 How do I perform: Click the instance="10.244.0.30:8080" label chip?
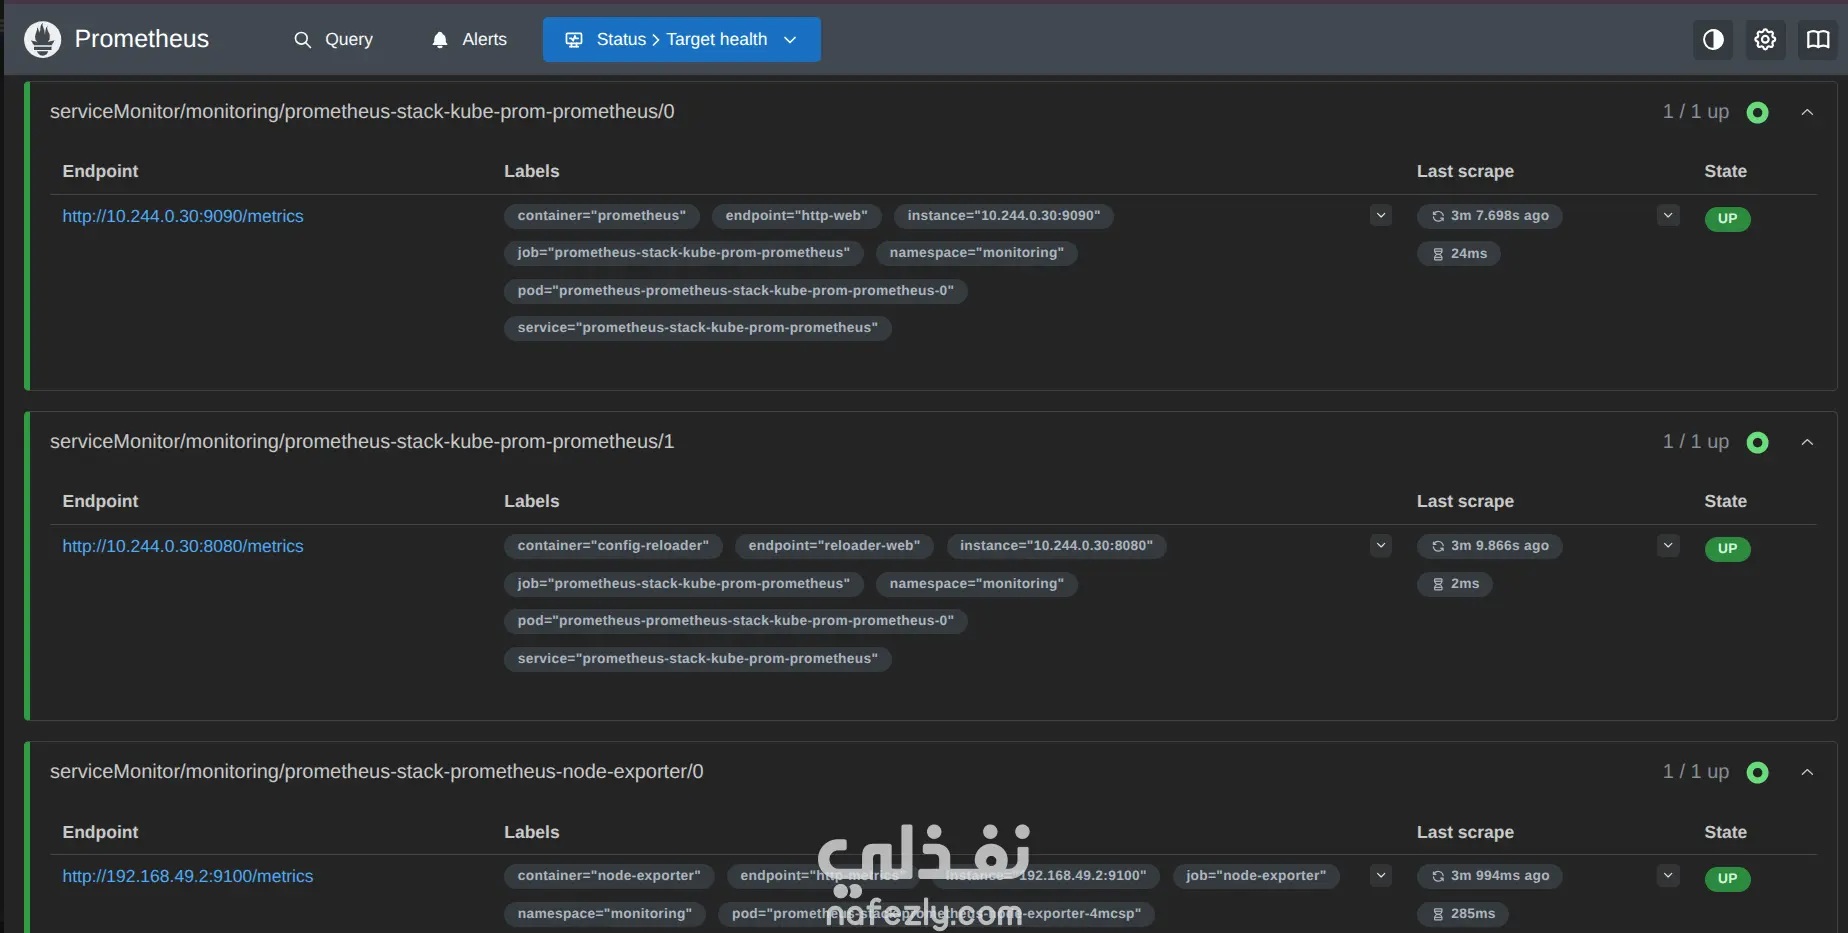click(1057, 546)
